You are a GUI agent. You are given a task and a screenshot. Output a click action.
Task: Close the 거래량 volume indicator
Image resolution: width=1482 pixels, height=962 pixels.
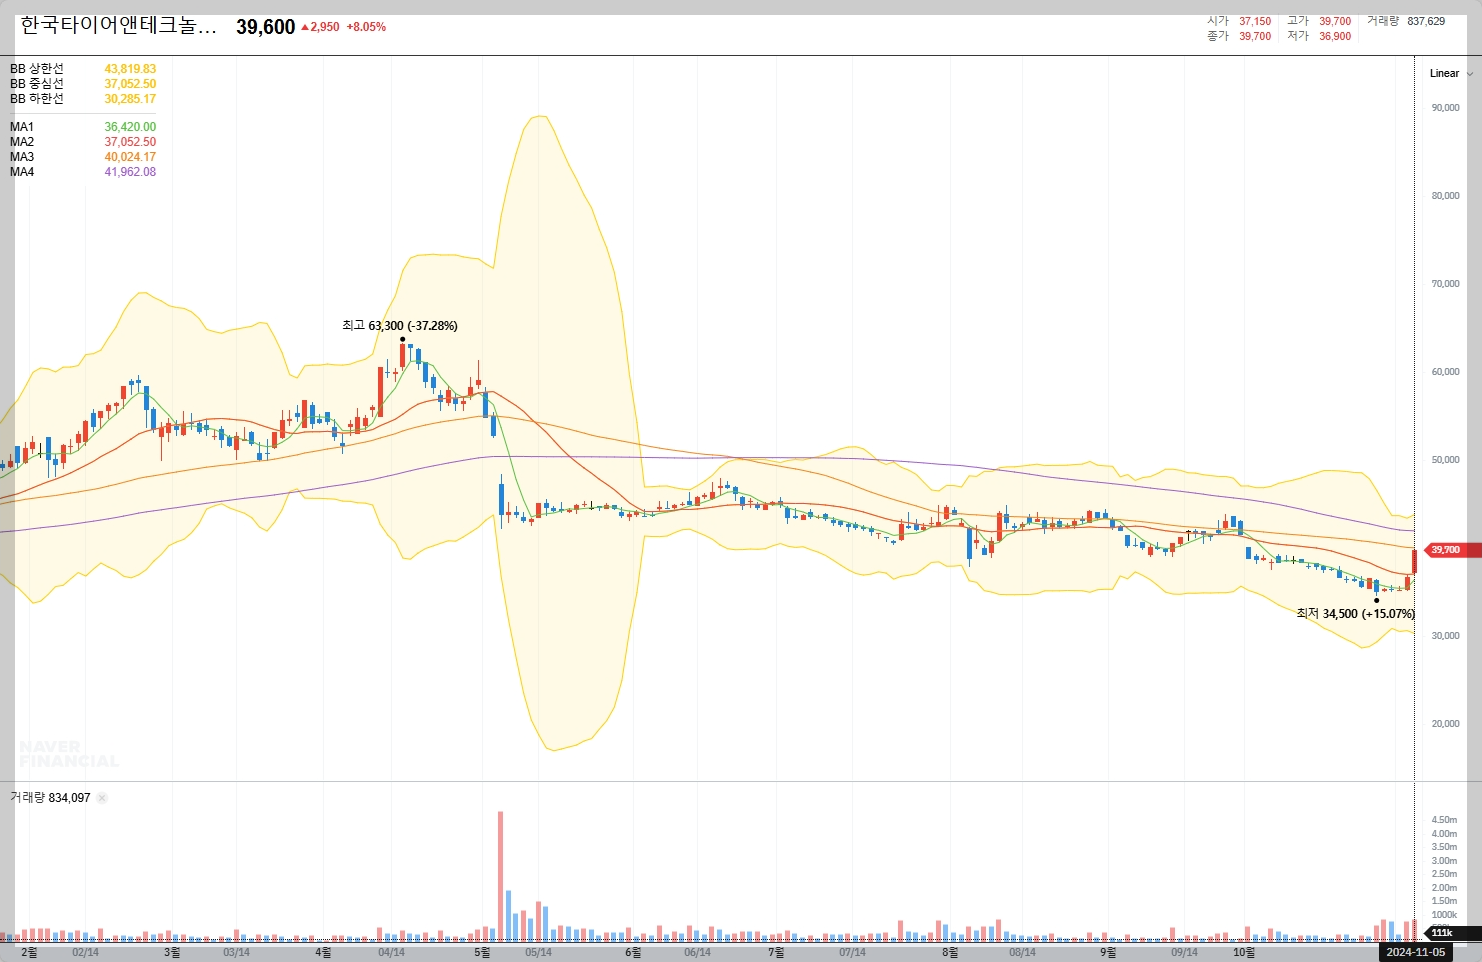pos(102,798)
